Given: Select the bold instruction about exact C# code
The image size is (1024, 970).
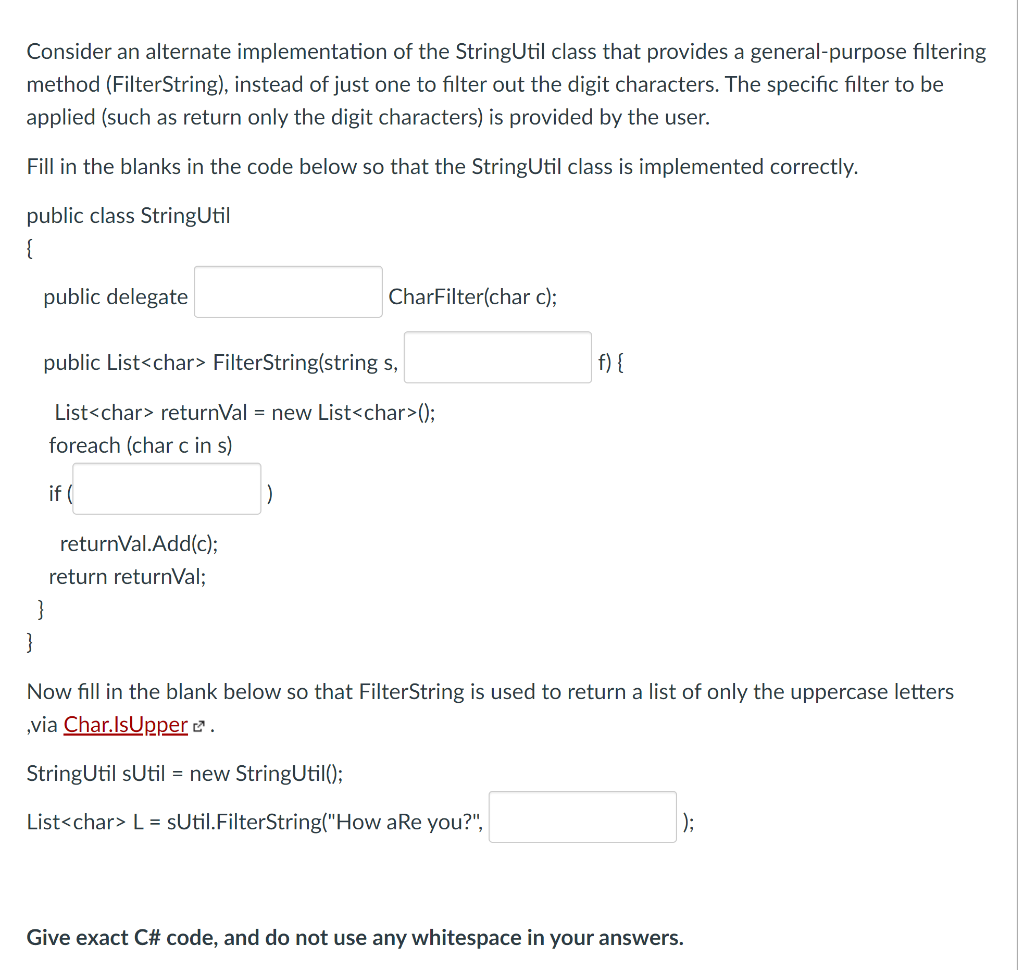Looking at the screenshot, I should click(356, 937).
